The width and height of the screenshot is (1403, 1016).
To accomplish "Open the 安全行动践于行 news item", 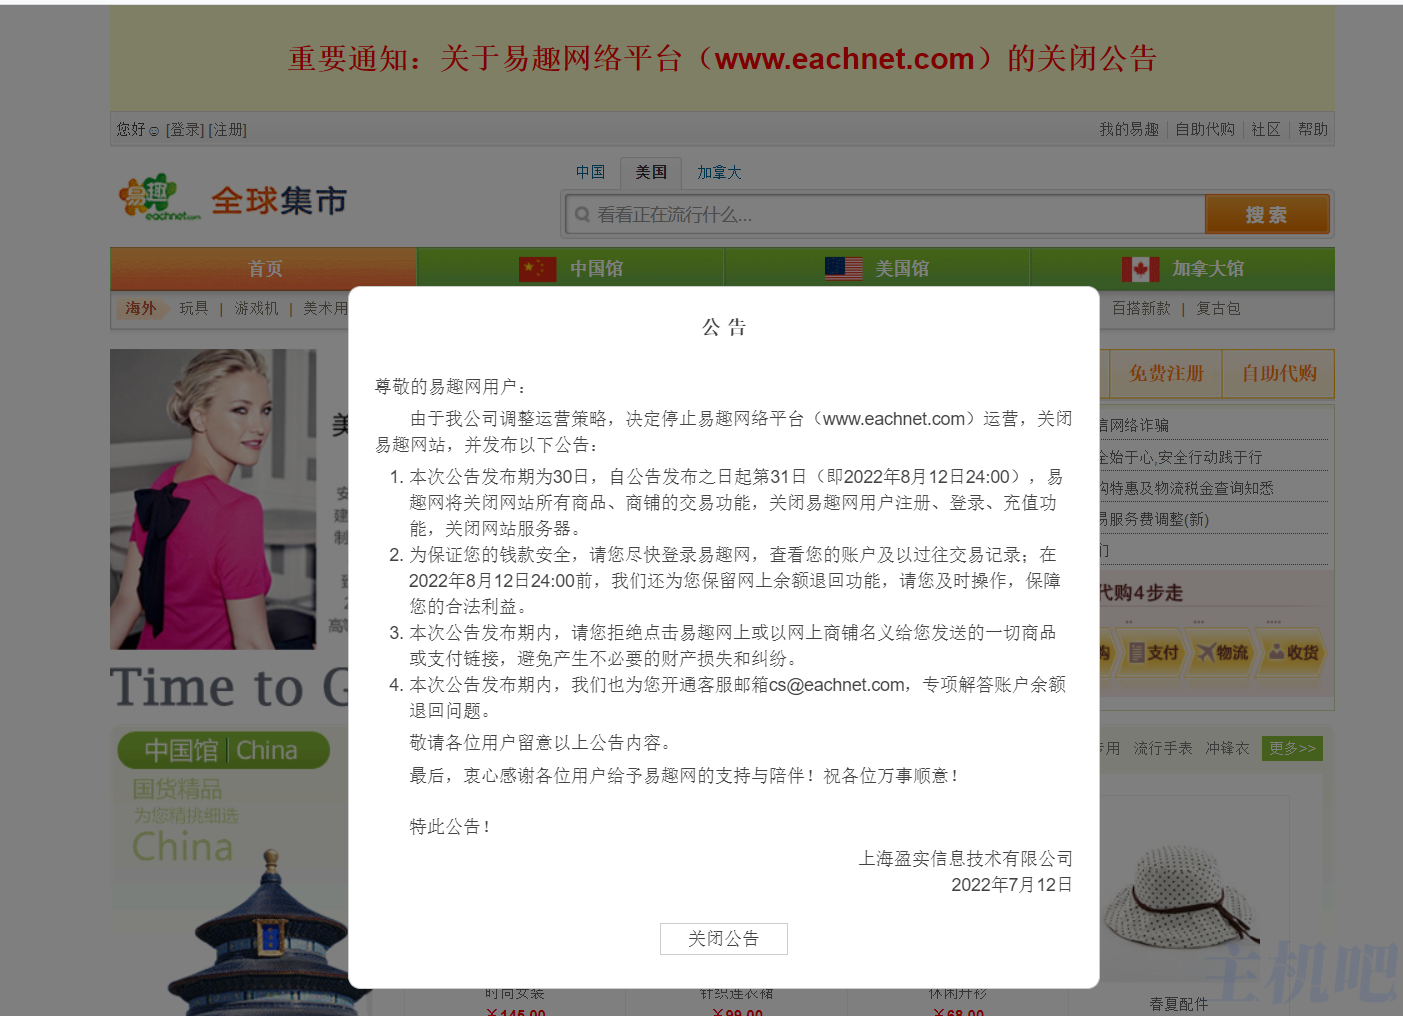I will tap(1181, 457).
